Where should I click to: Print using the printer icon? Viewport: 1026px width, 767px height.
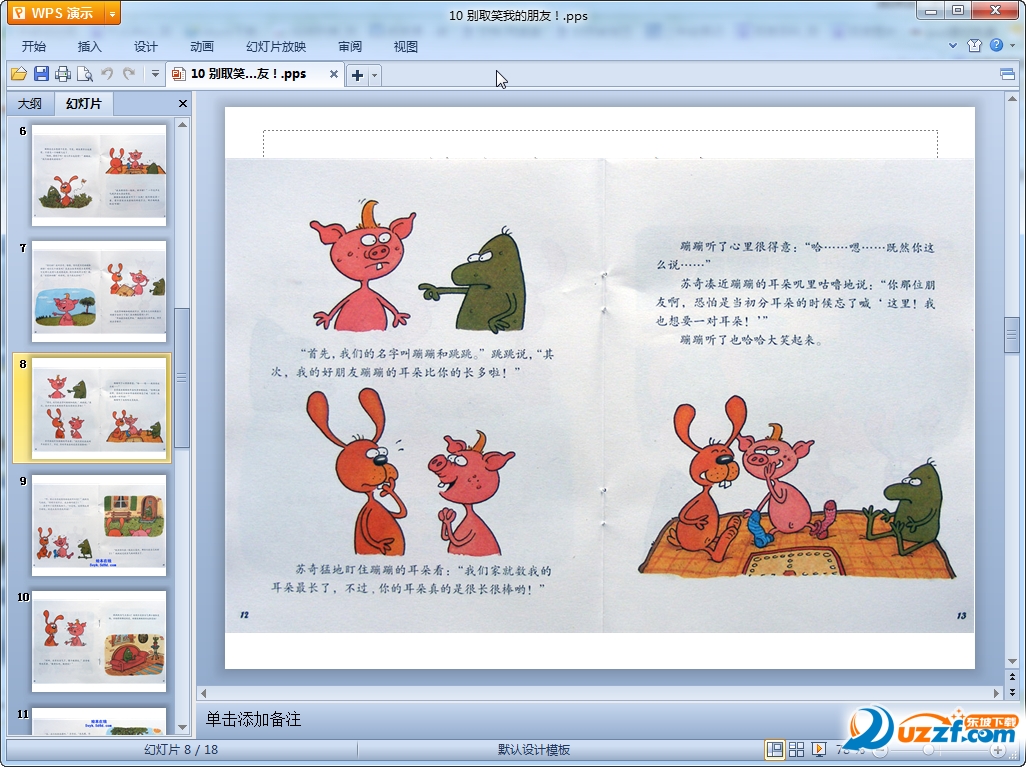(x=63, y=74)
